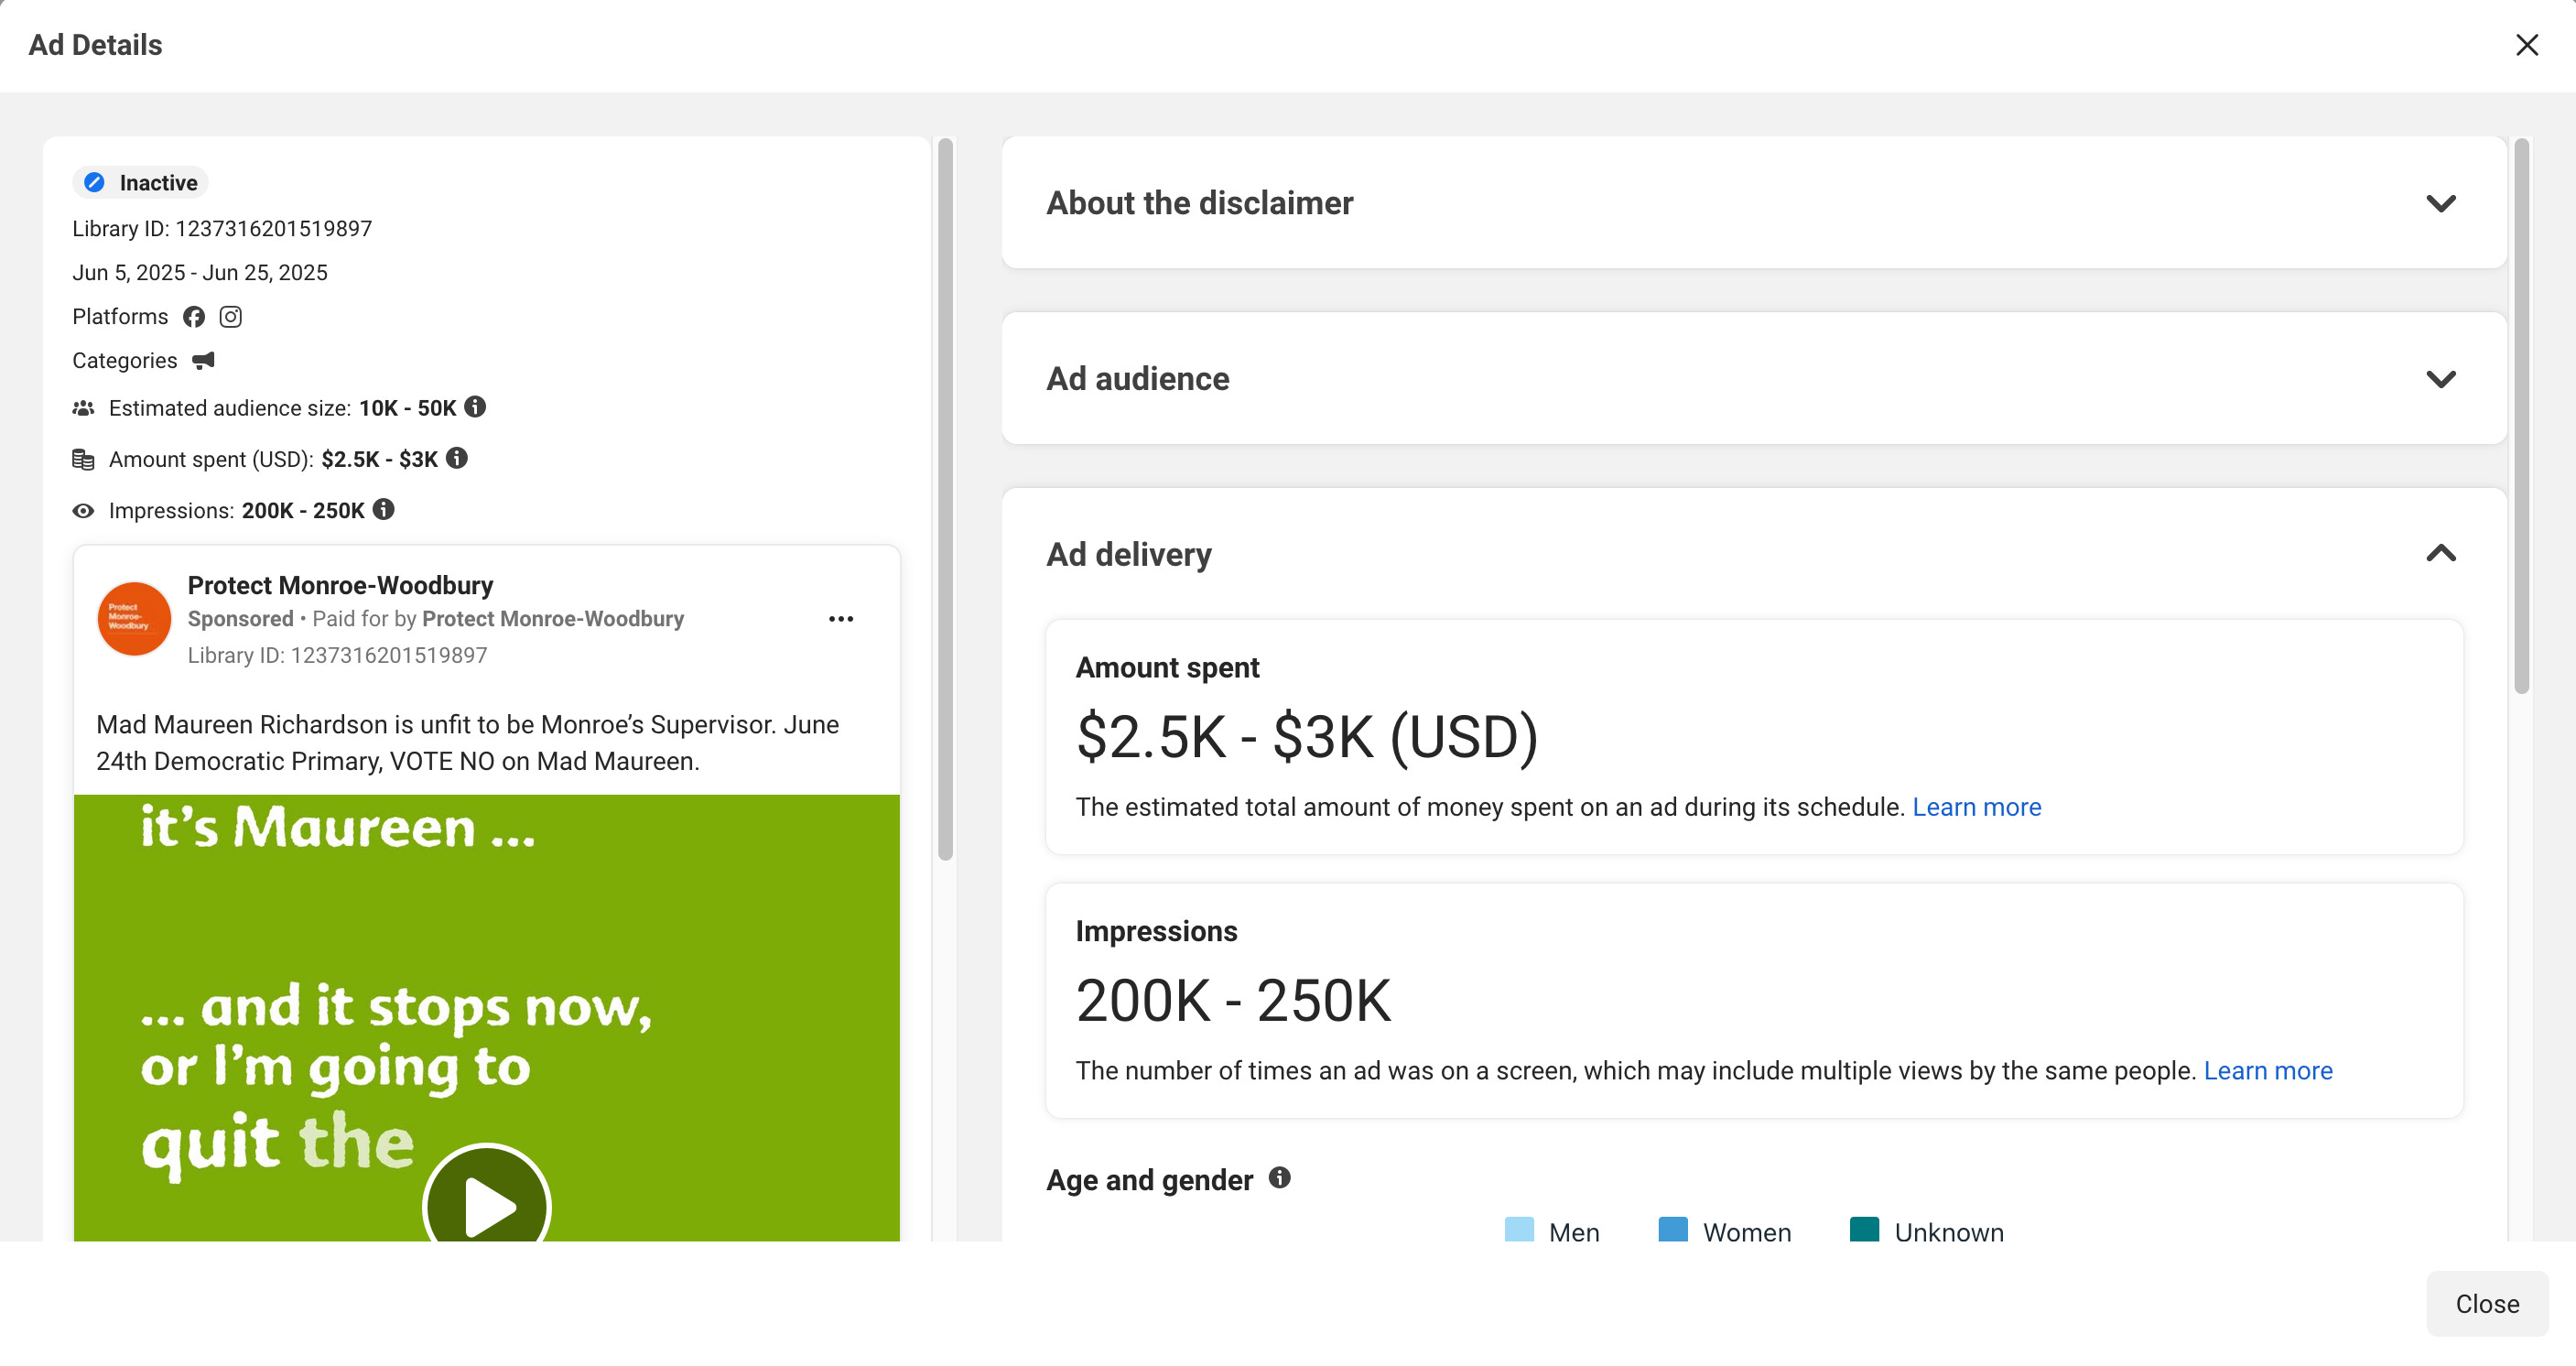Collapse the Ad delivery section

[2440, 554]
